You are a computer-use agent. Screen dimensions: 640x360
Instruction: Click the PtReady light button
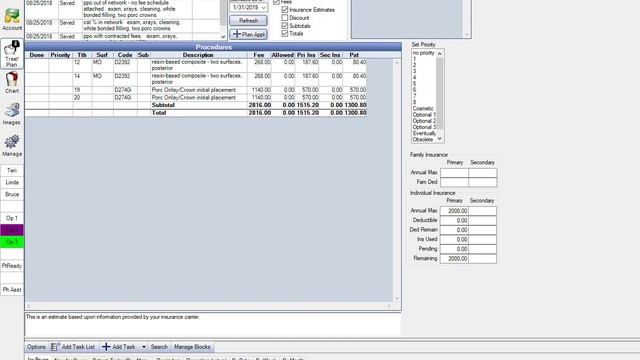[12, 266]
